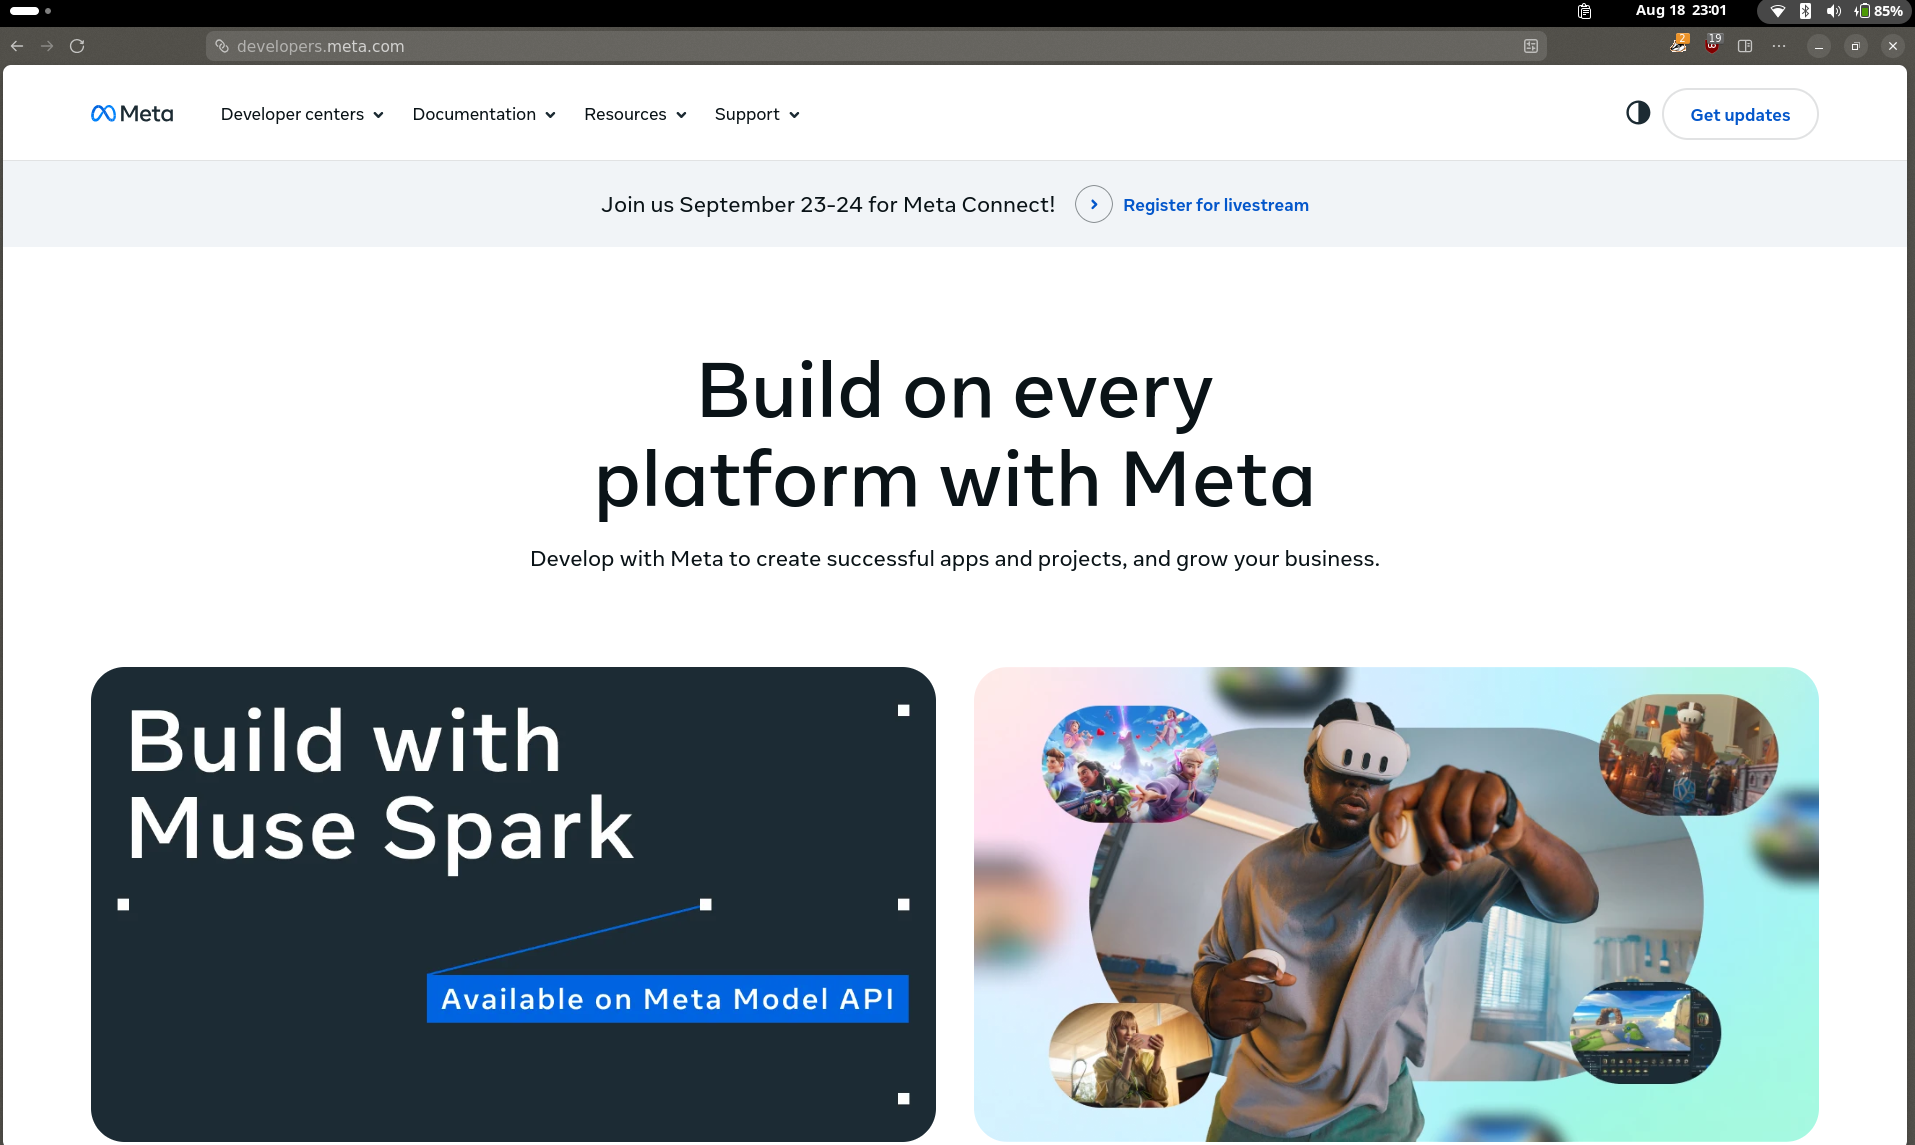Restore down the browser window
The height and width of the screenshot is (1145, 1915).
[x=1855, y=46]
